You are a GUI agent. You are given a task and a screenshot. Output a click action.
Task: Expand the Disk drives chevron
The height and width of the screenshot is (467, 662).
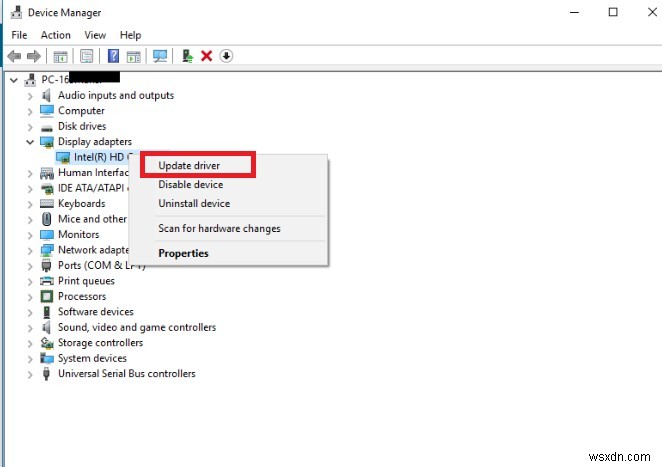[30, 127]
